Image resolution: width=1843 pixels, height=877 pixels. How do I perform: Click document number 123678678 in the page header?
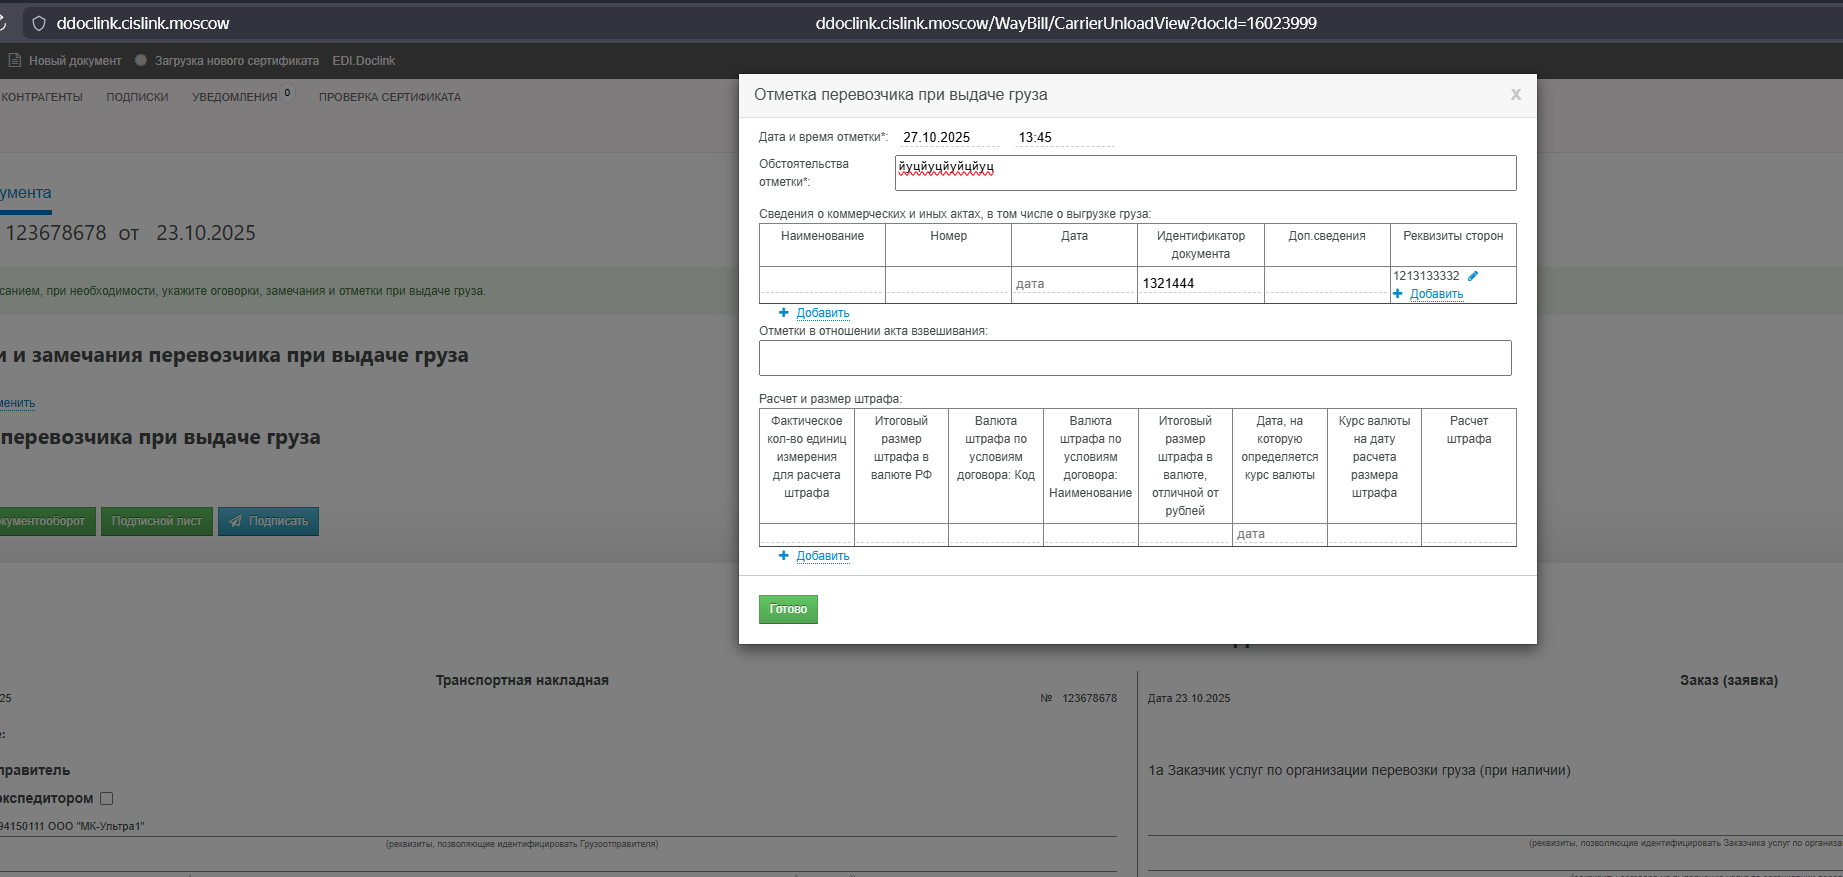point(56,233)
